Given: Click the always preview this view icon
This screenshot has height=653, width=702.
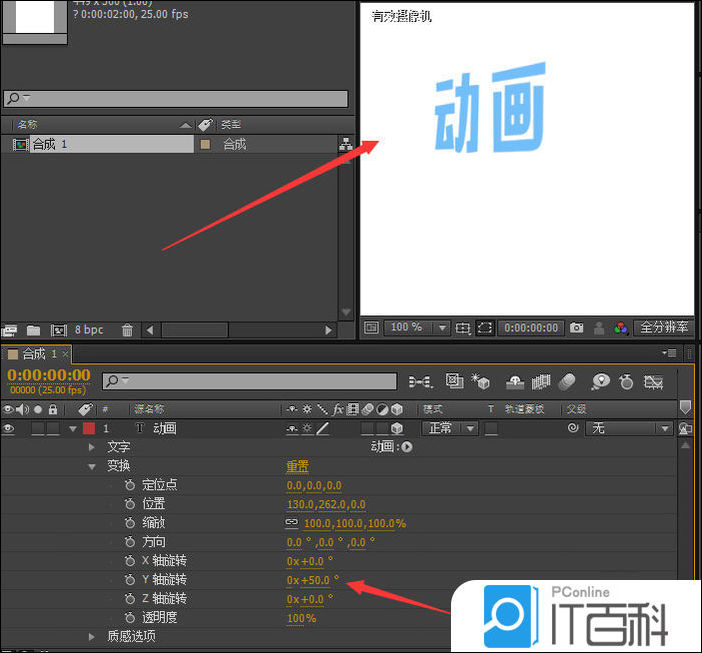Looking at the screenshot, I should pos(371,328).
